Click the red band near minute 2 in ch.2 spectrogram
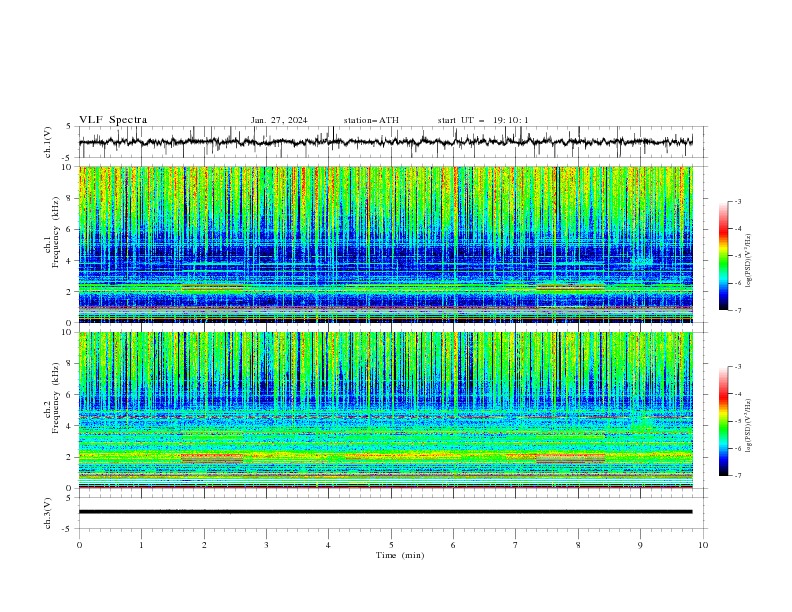The width and height of the screenshot is (792, 612). tap(212, 458)
